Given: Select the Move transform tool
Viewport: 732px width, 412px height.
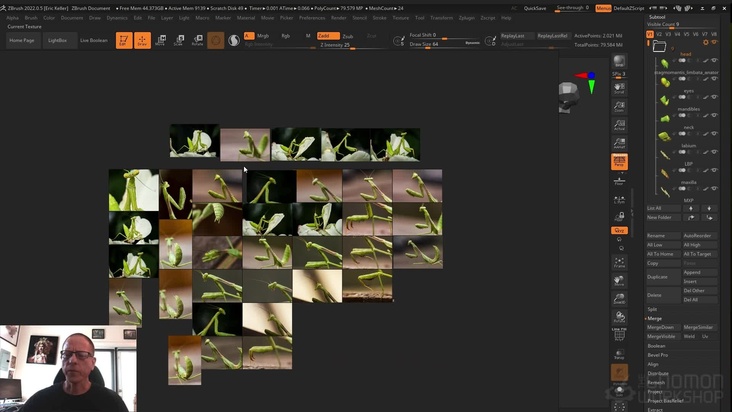Looking at the screenshot, I should pos(160,40).
